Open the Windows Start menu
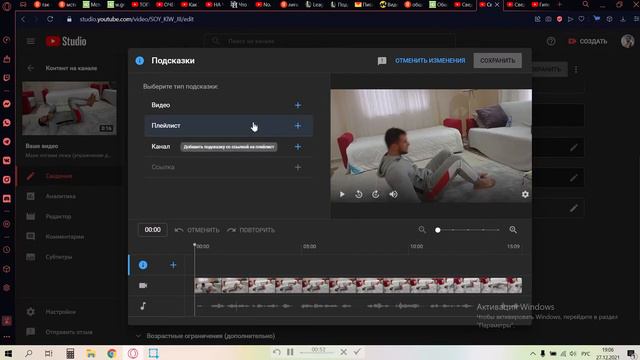640x360 pixels. click(8, 353)
